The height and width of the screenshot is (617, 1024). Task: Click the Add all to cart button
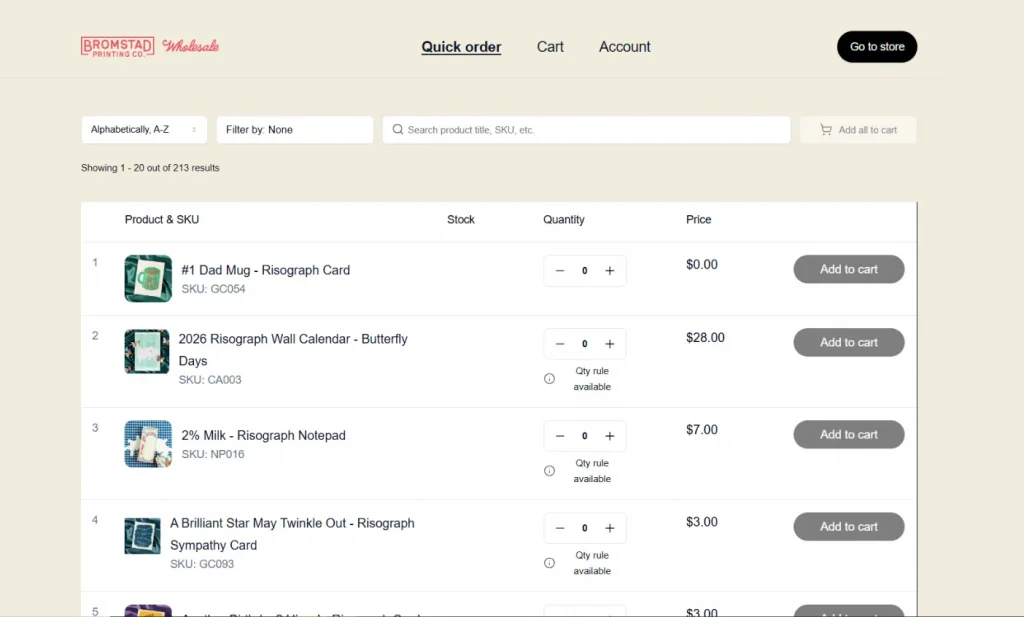[858, 130]
